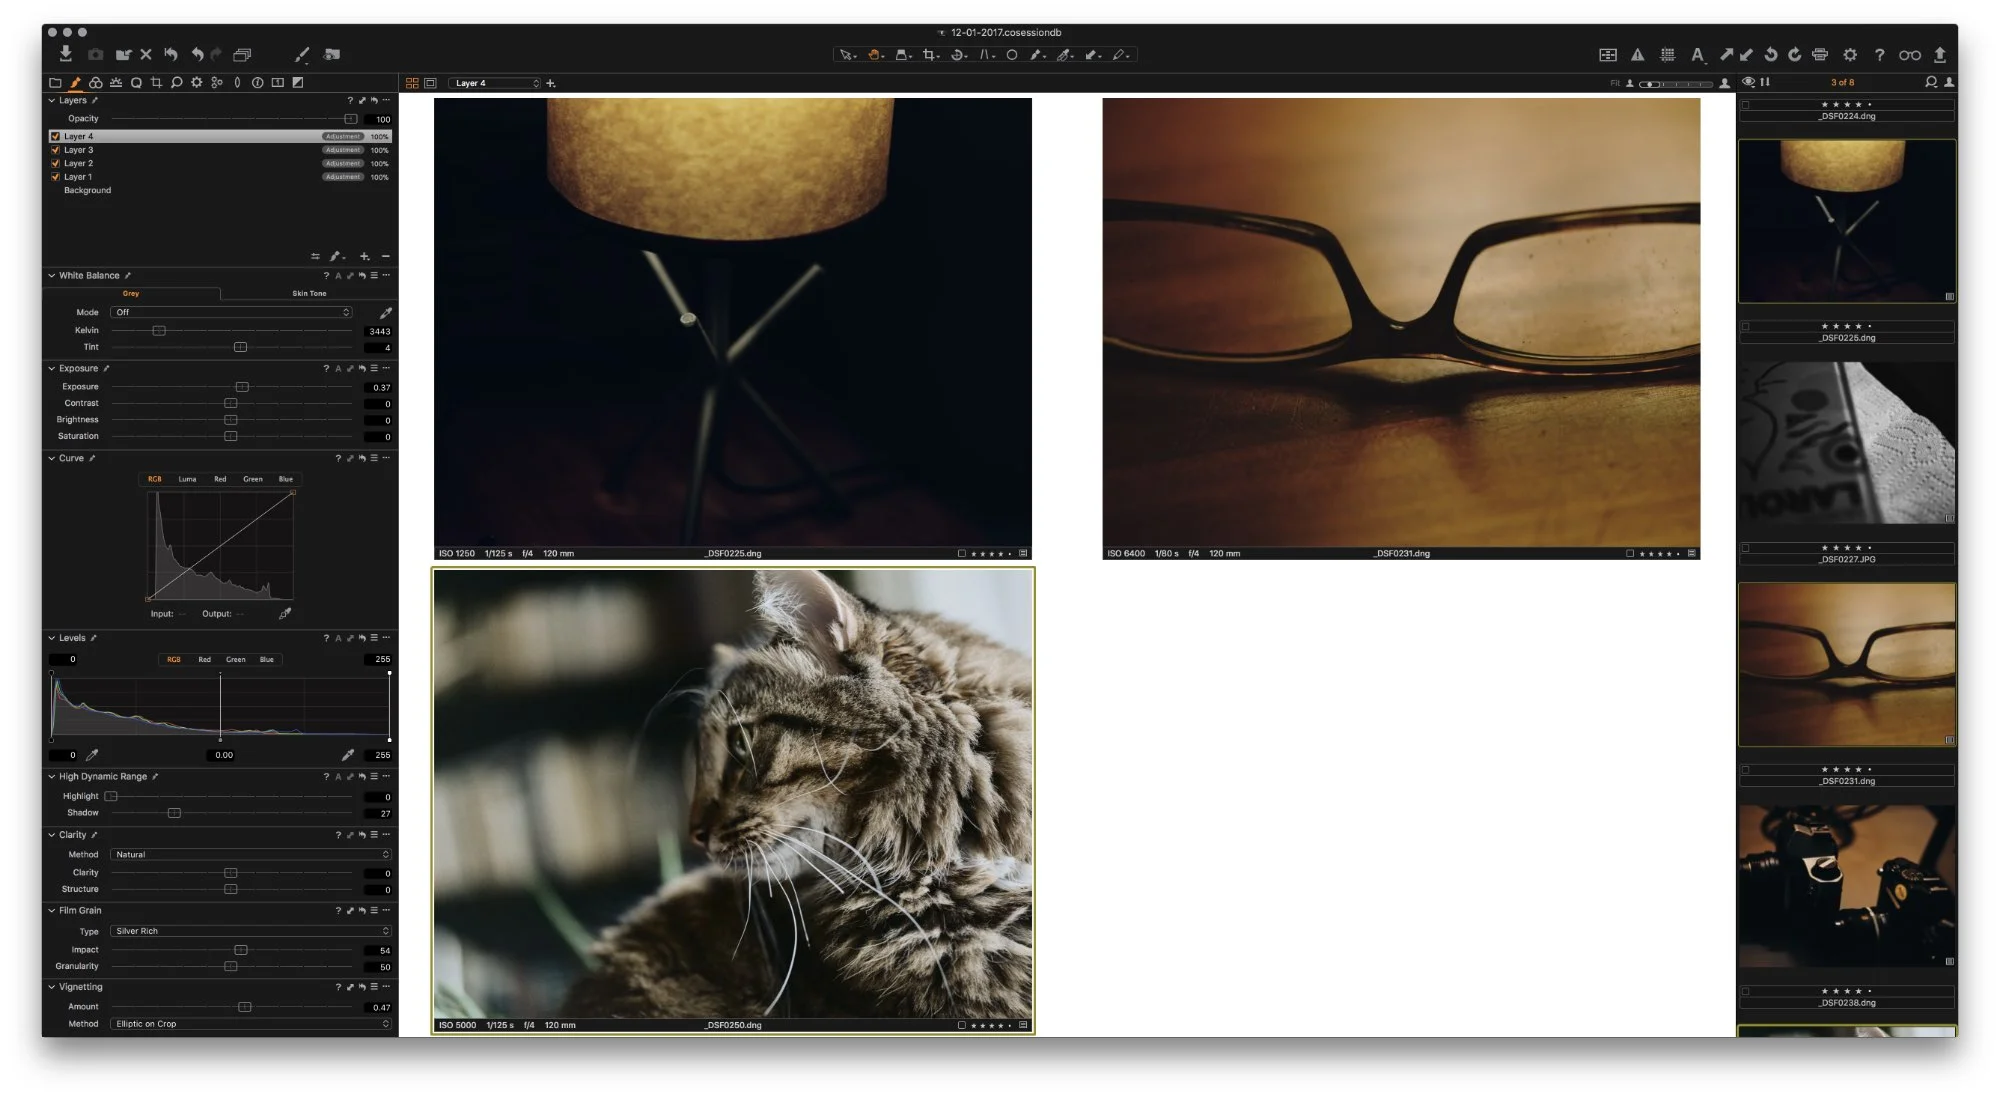Disable the Layer 1 checkbox
Image resolution: width=2000 pixels, height=1097 pixels.
coord(55,177)
